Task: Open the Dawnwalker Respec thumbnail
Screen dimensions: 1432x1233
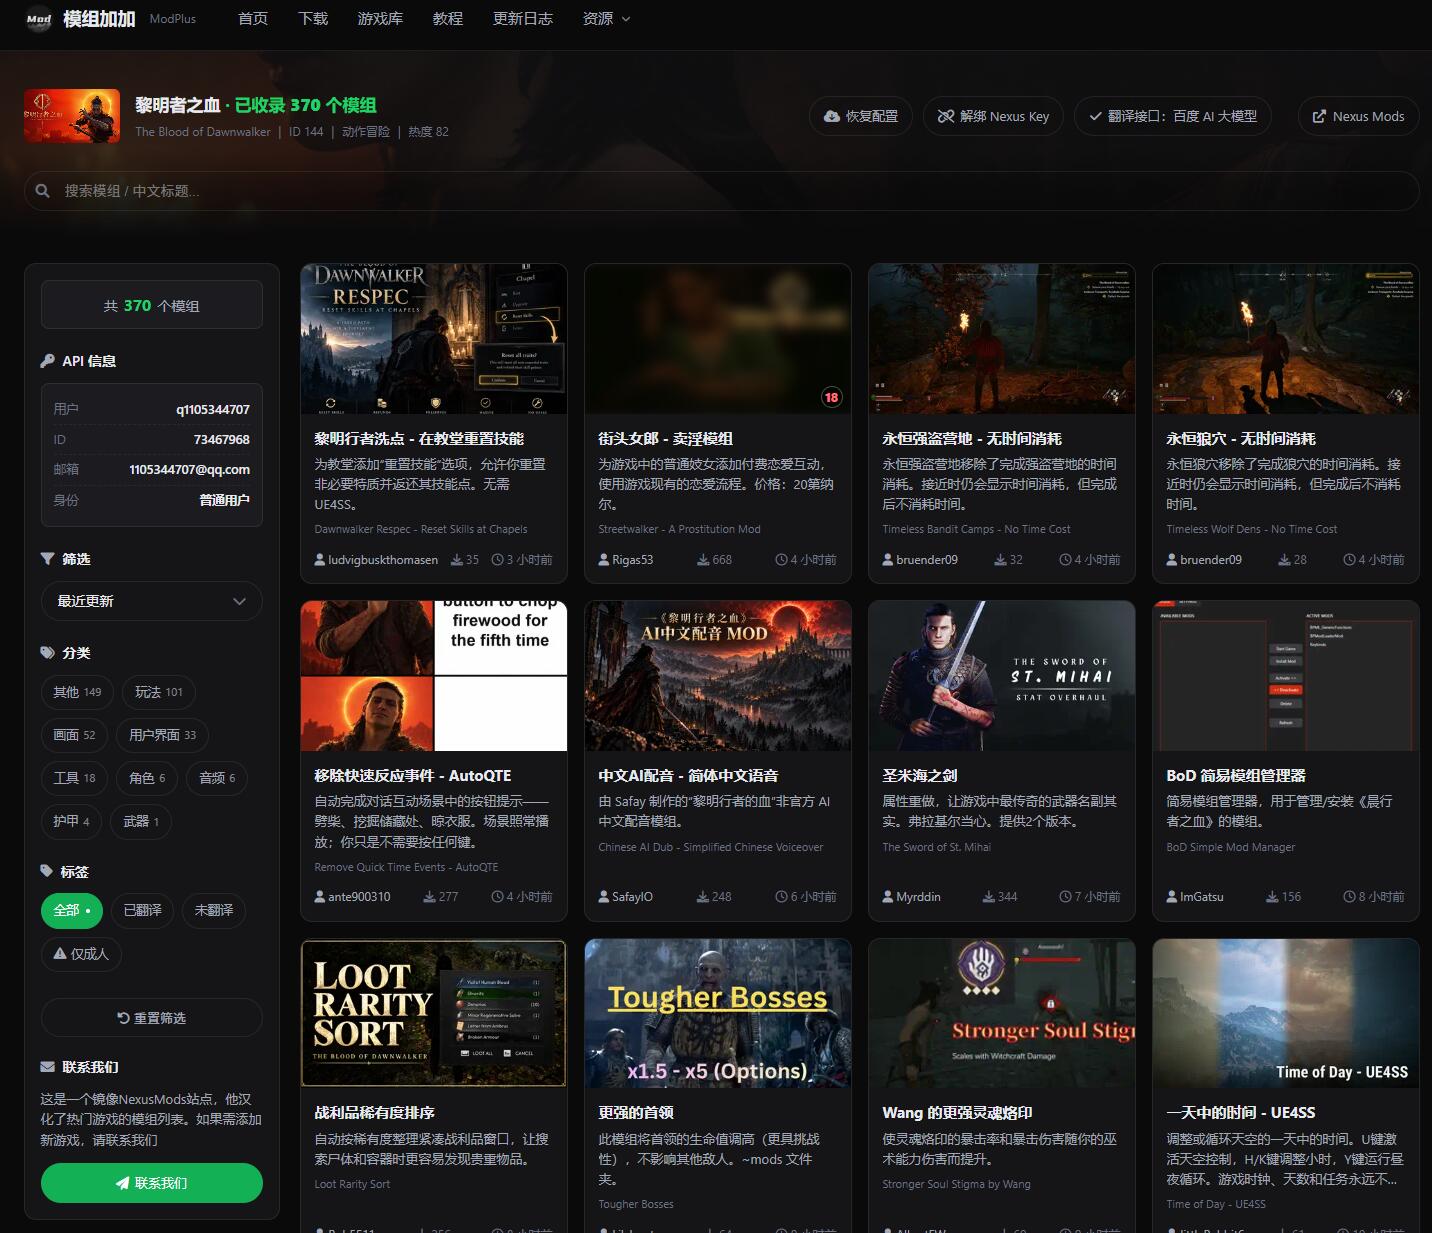Action: pos(434,339)
